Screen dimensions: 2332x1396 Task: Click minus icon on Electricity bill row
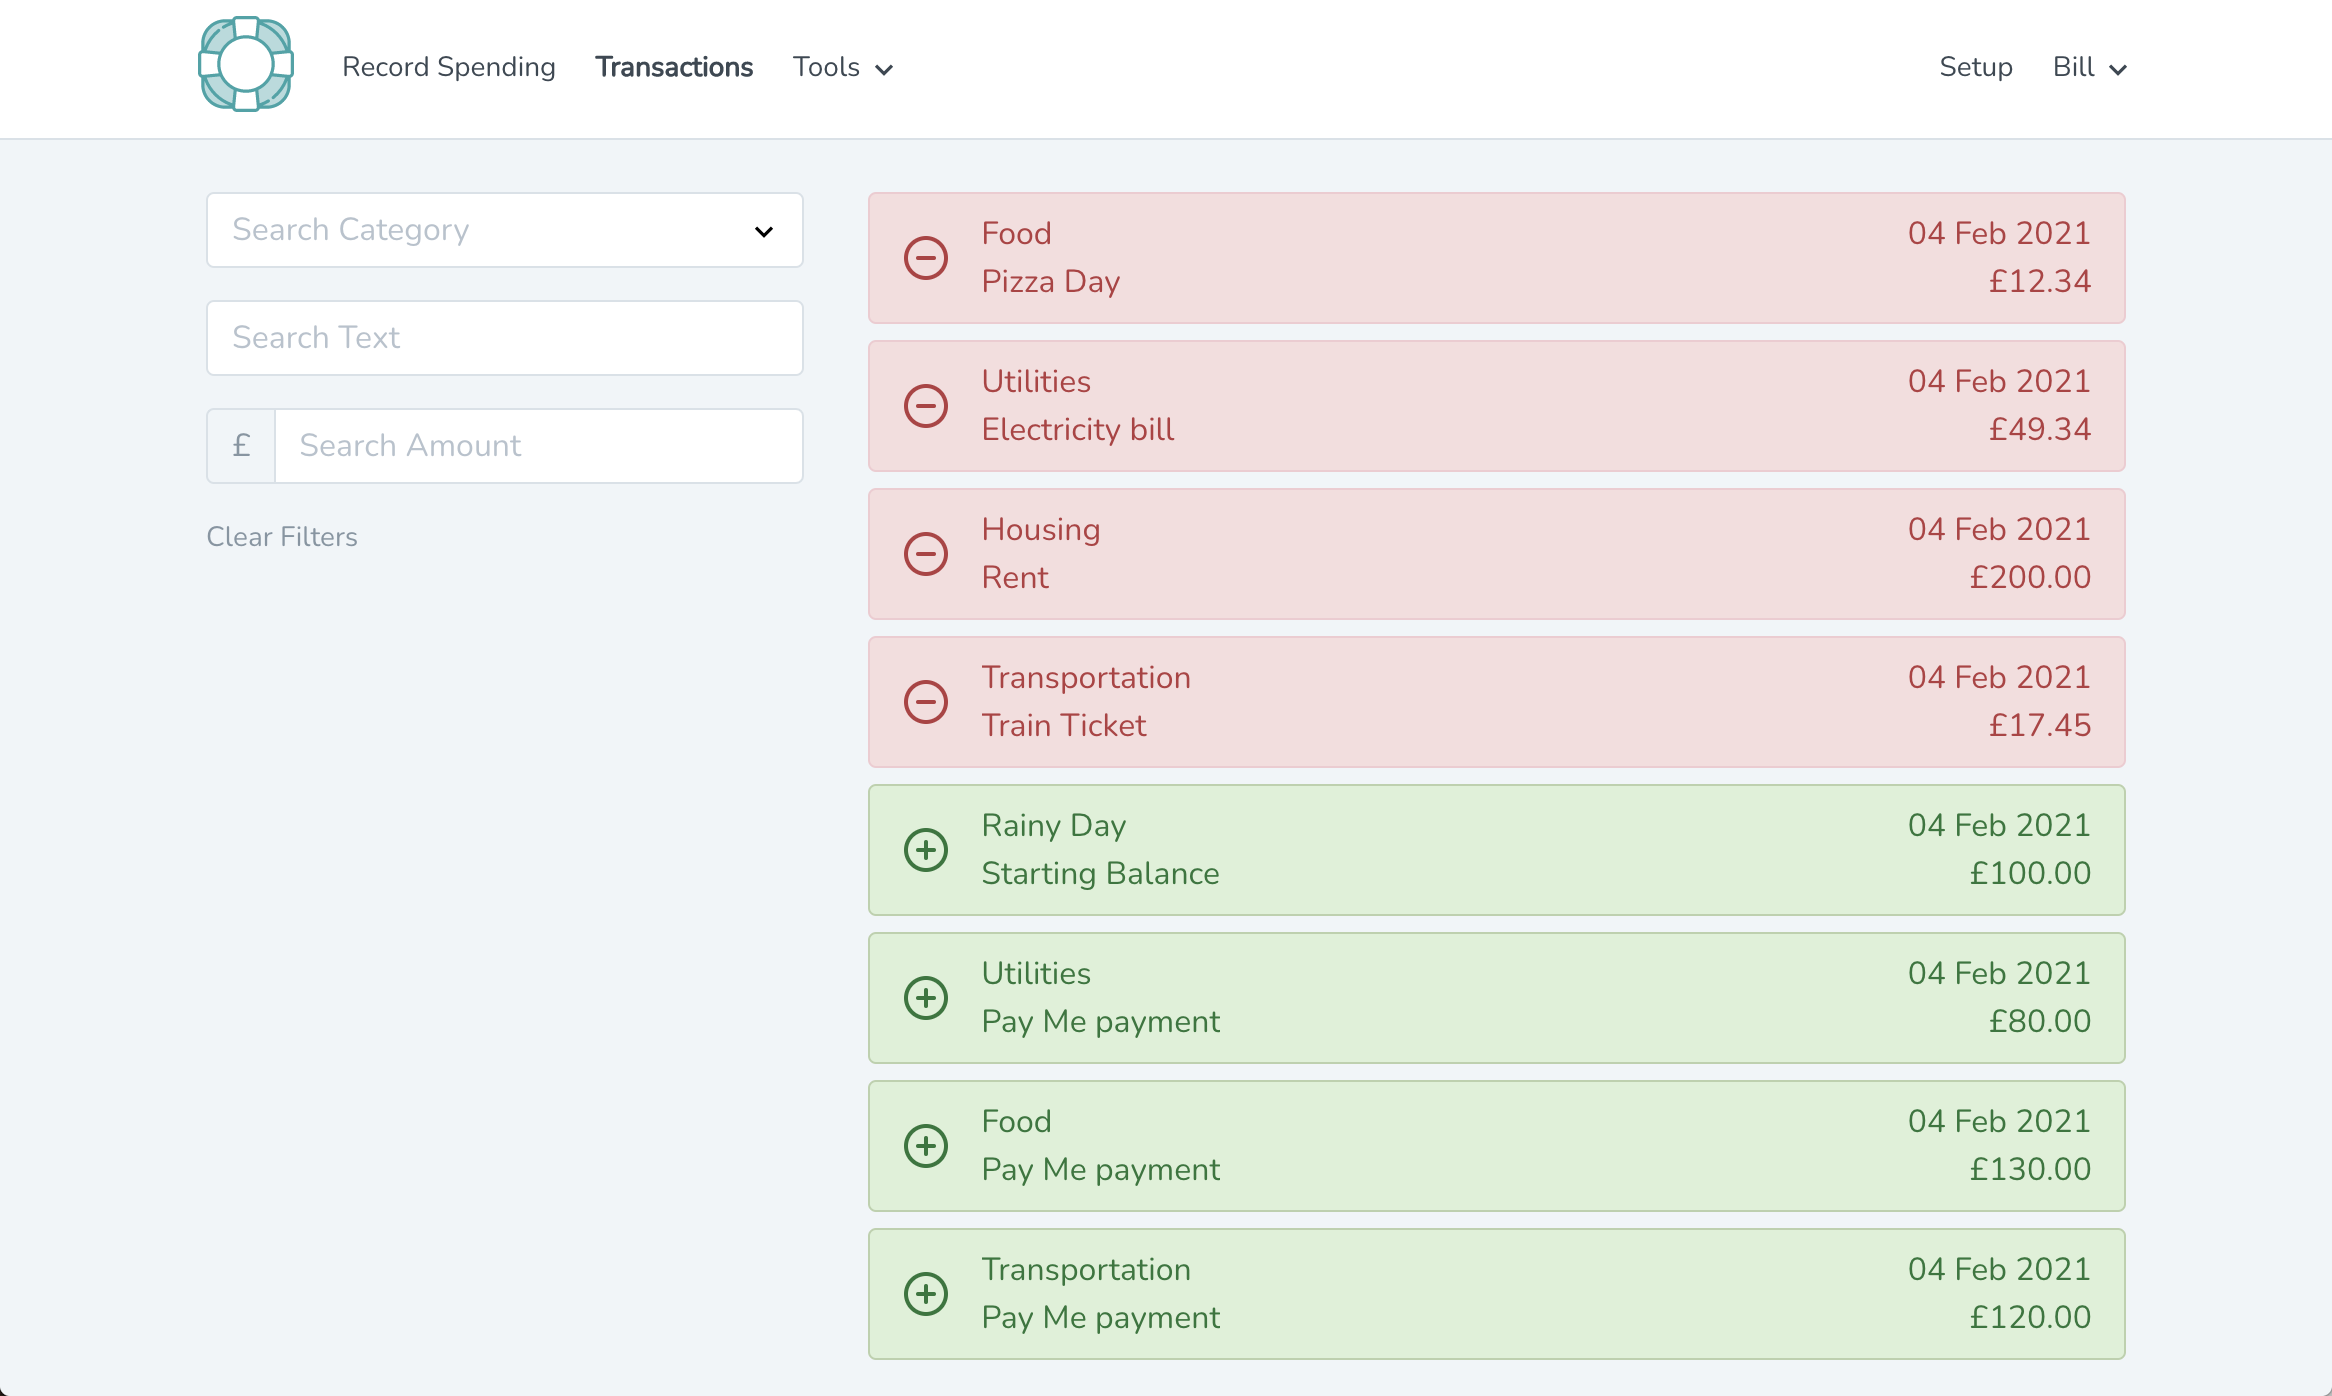tap(926, 406)
